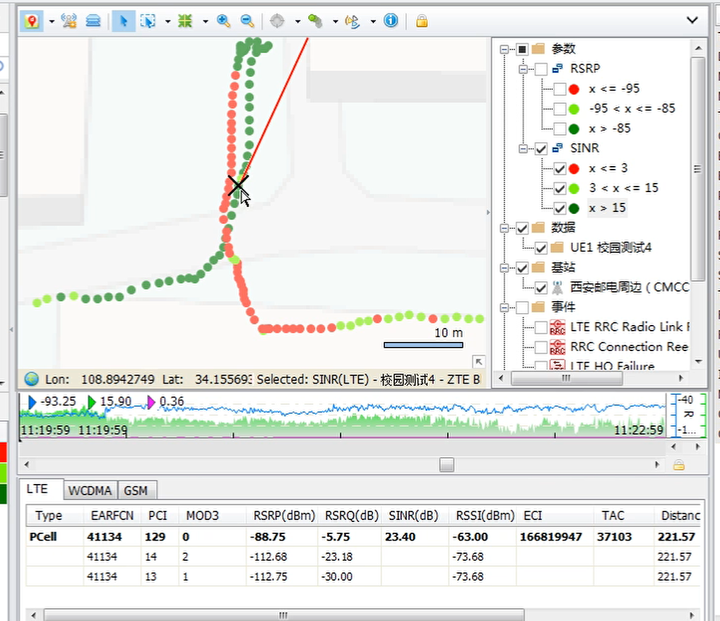Select the arrow pointer tool

pyautogui.click(x=123, y=20)
